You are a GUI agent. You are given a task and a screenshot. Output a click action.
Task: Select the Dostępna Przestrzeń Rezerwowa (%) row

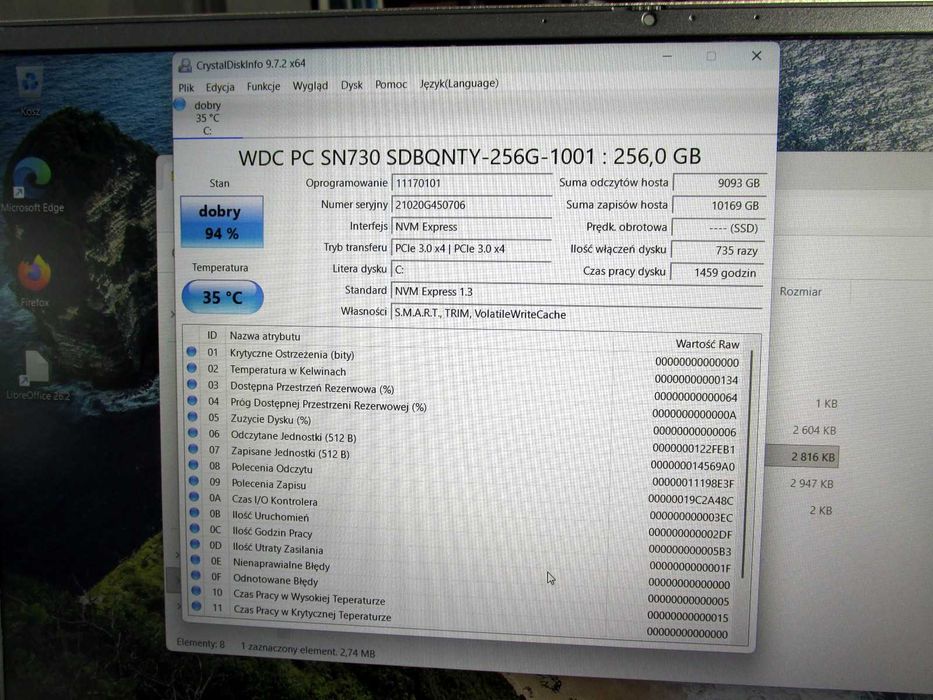tap(463, 392)
